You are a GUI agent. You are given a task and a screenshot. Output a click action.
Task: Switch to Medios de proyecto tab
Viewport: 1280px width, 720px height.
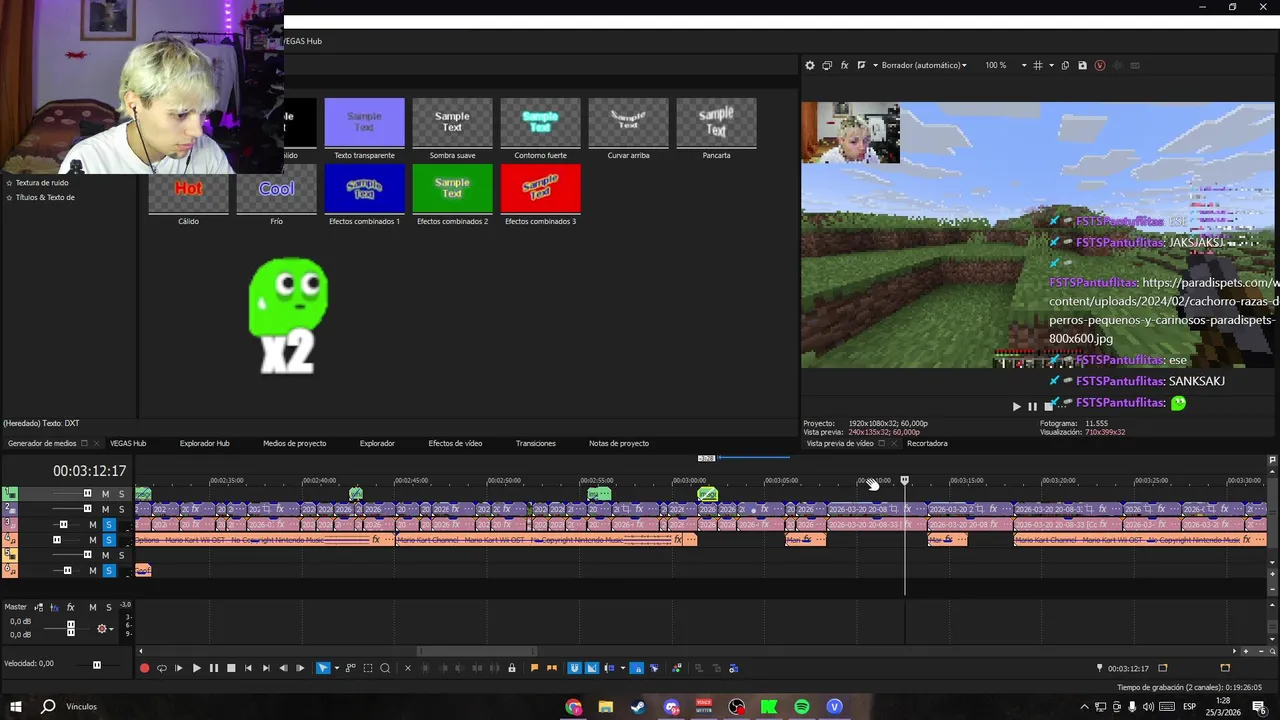click(x=294, y=443)
